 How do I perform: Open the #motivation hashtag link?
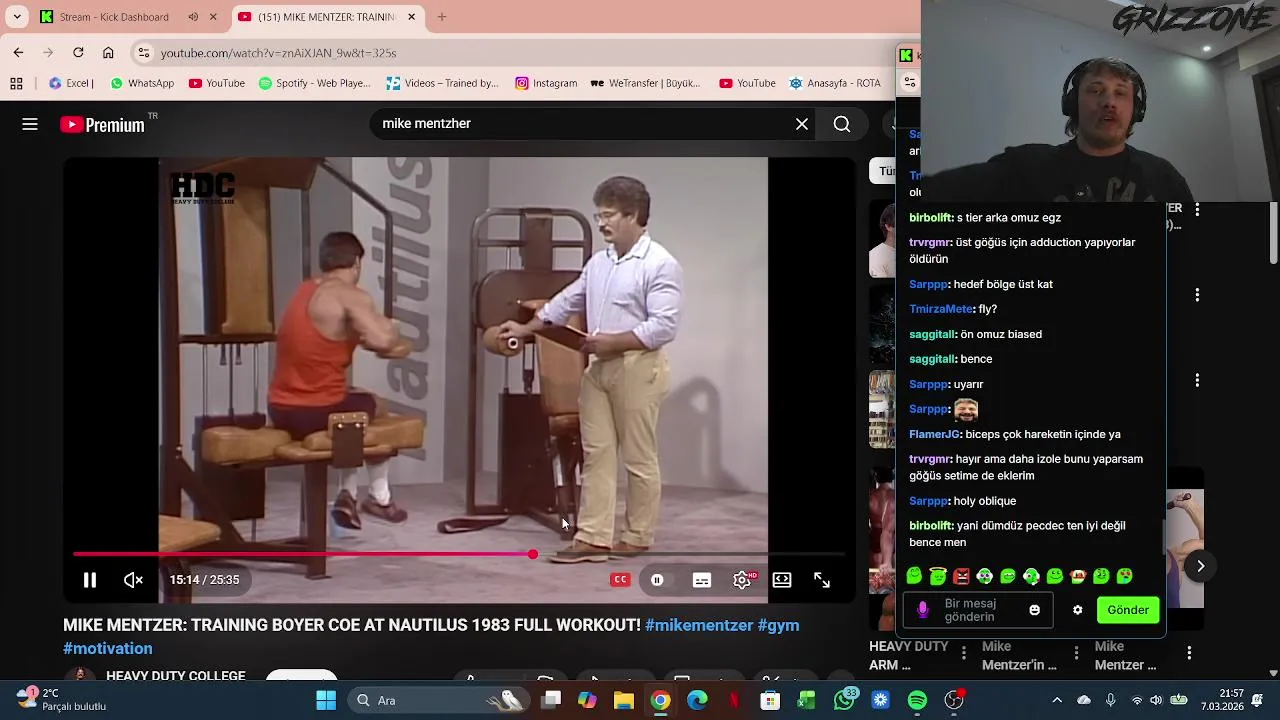pos(108,648)
